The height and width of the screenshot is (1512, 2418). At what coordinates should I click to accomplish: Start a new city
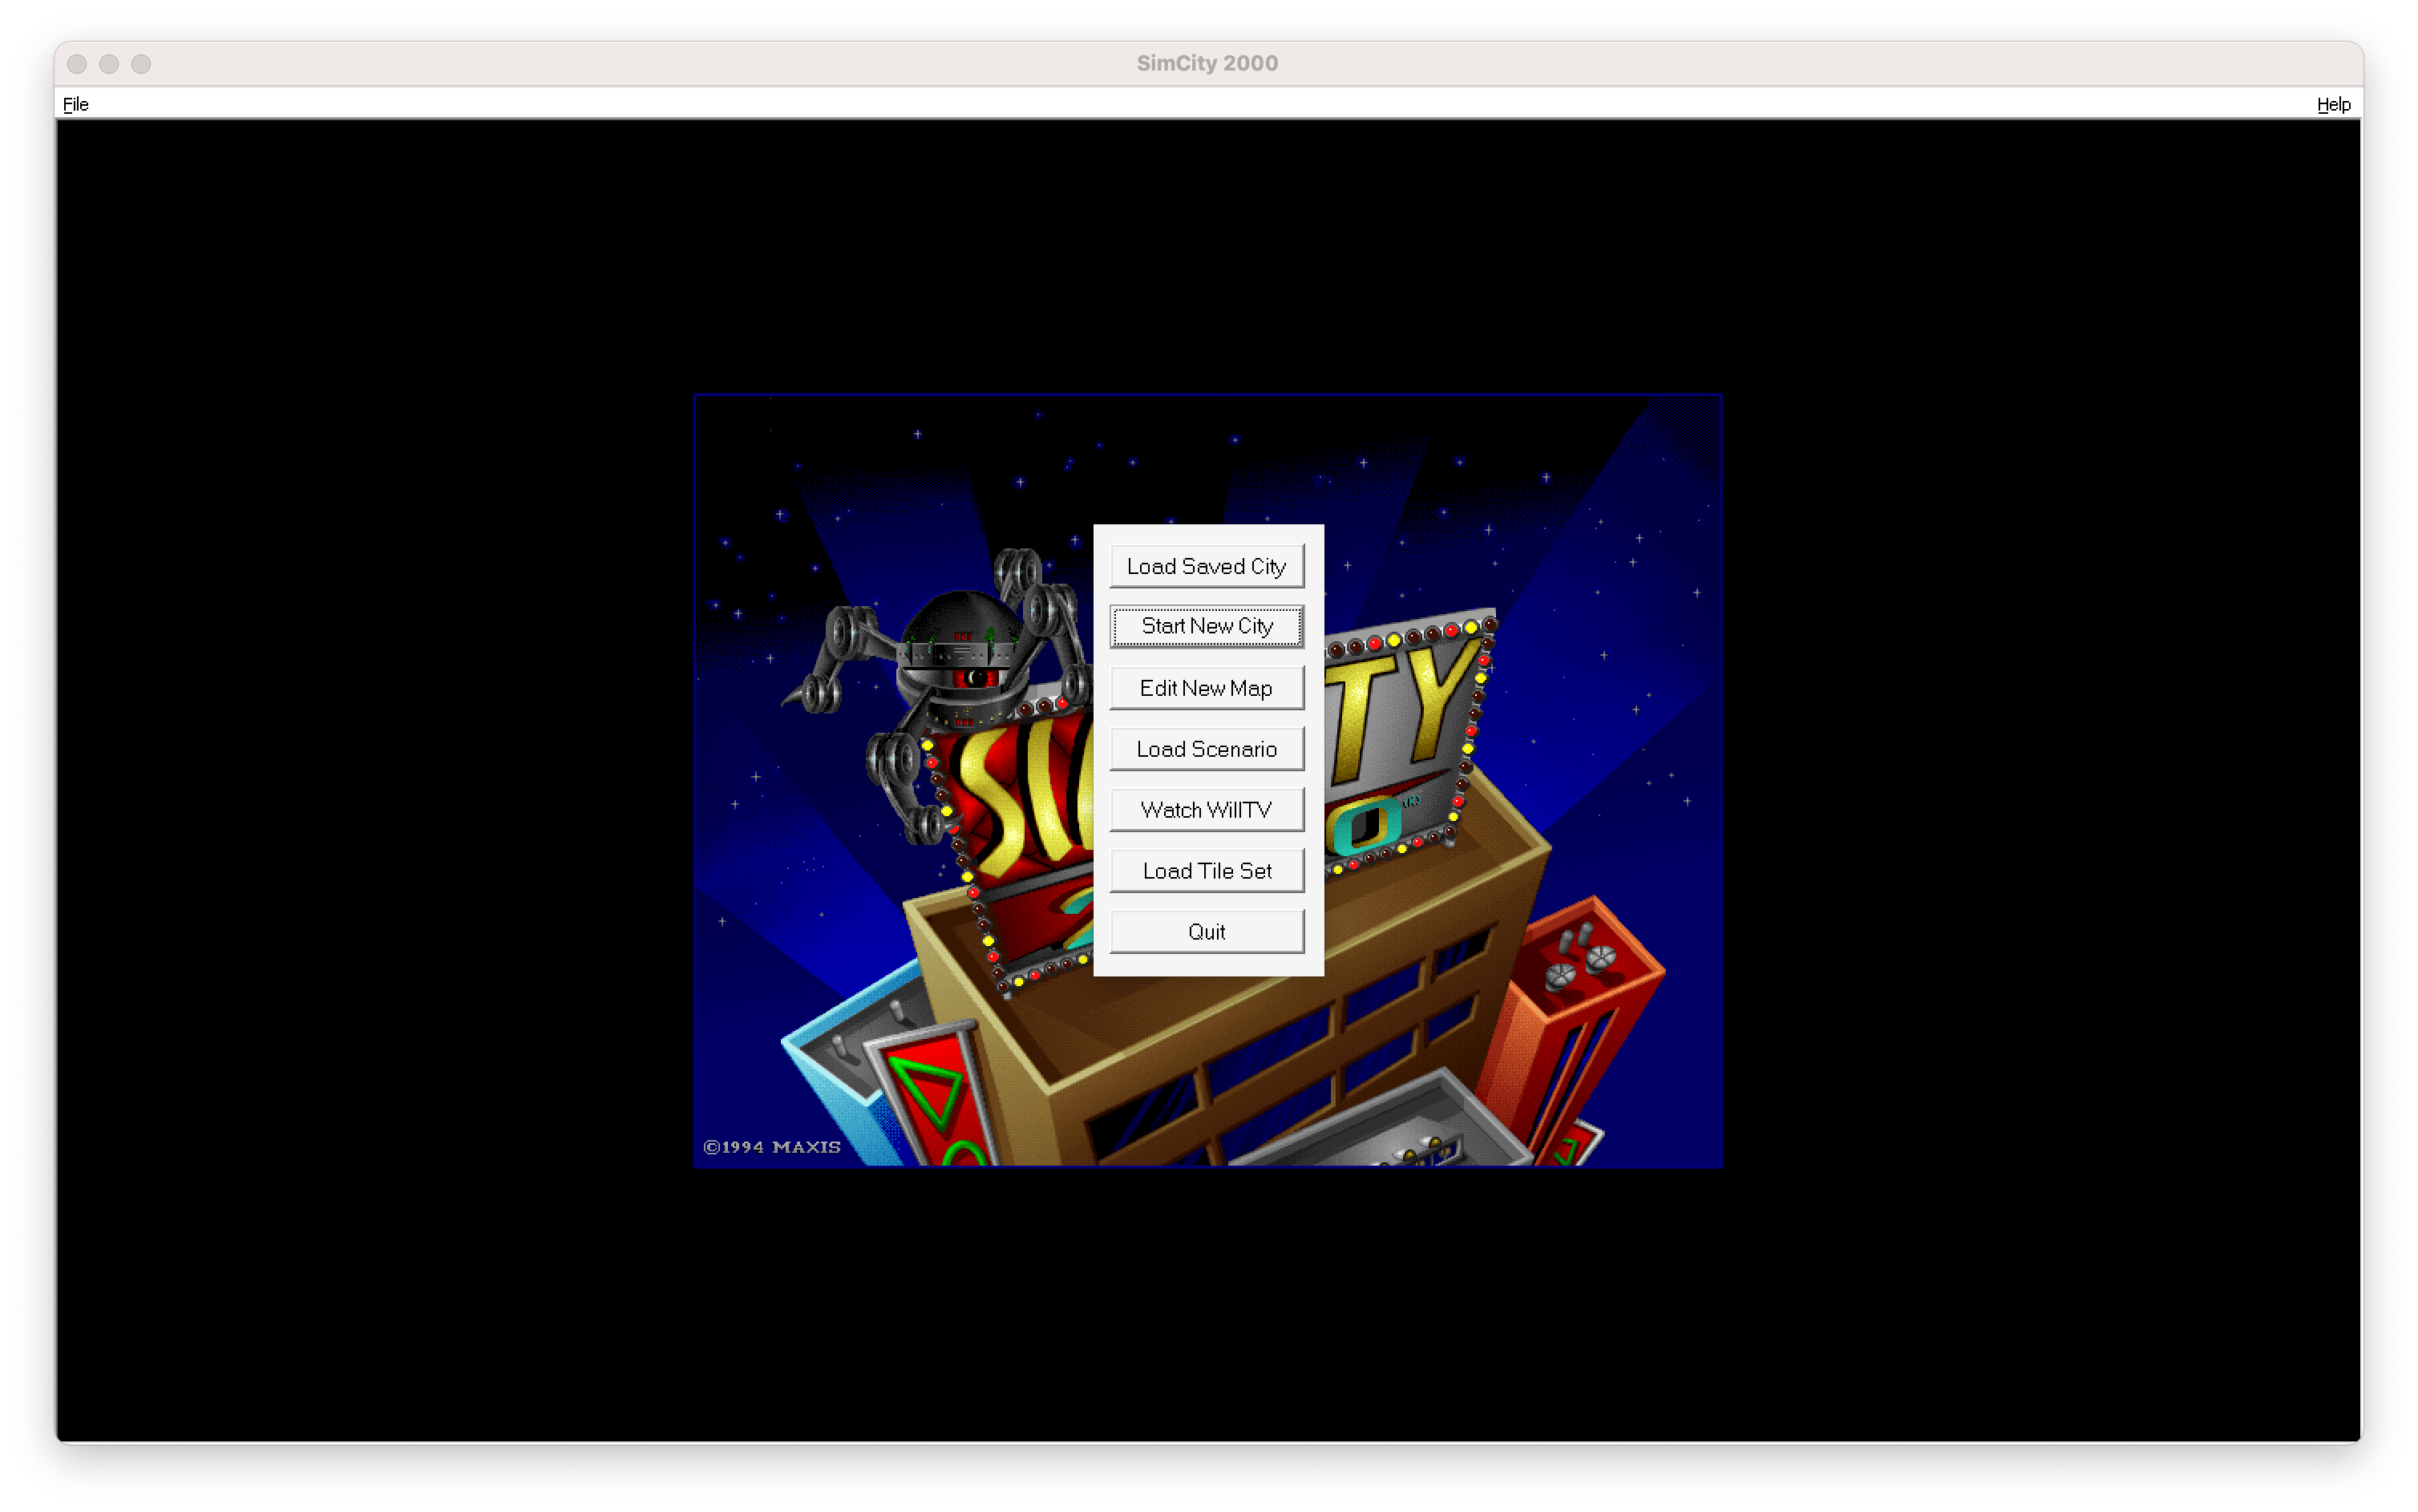[1206, 626]
